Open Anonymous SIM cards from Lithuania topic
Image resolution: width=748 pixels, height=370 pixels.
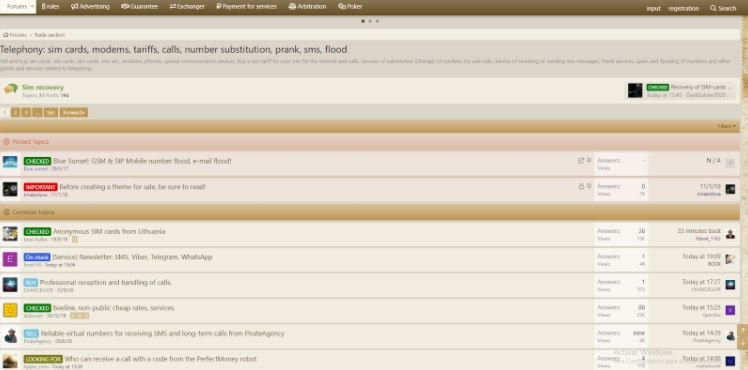[109, 231]
